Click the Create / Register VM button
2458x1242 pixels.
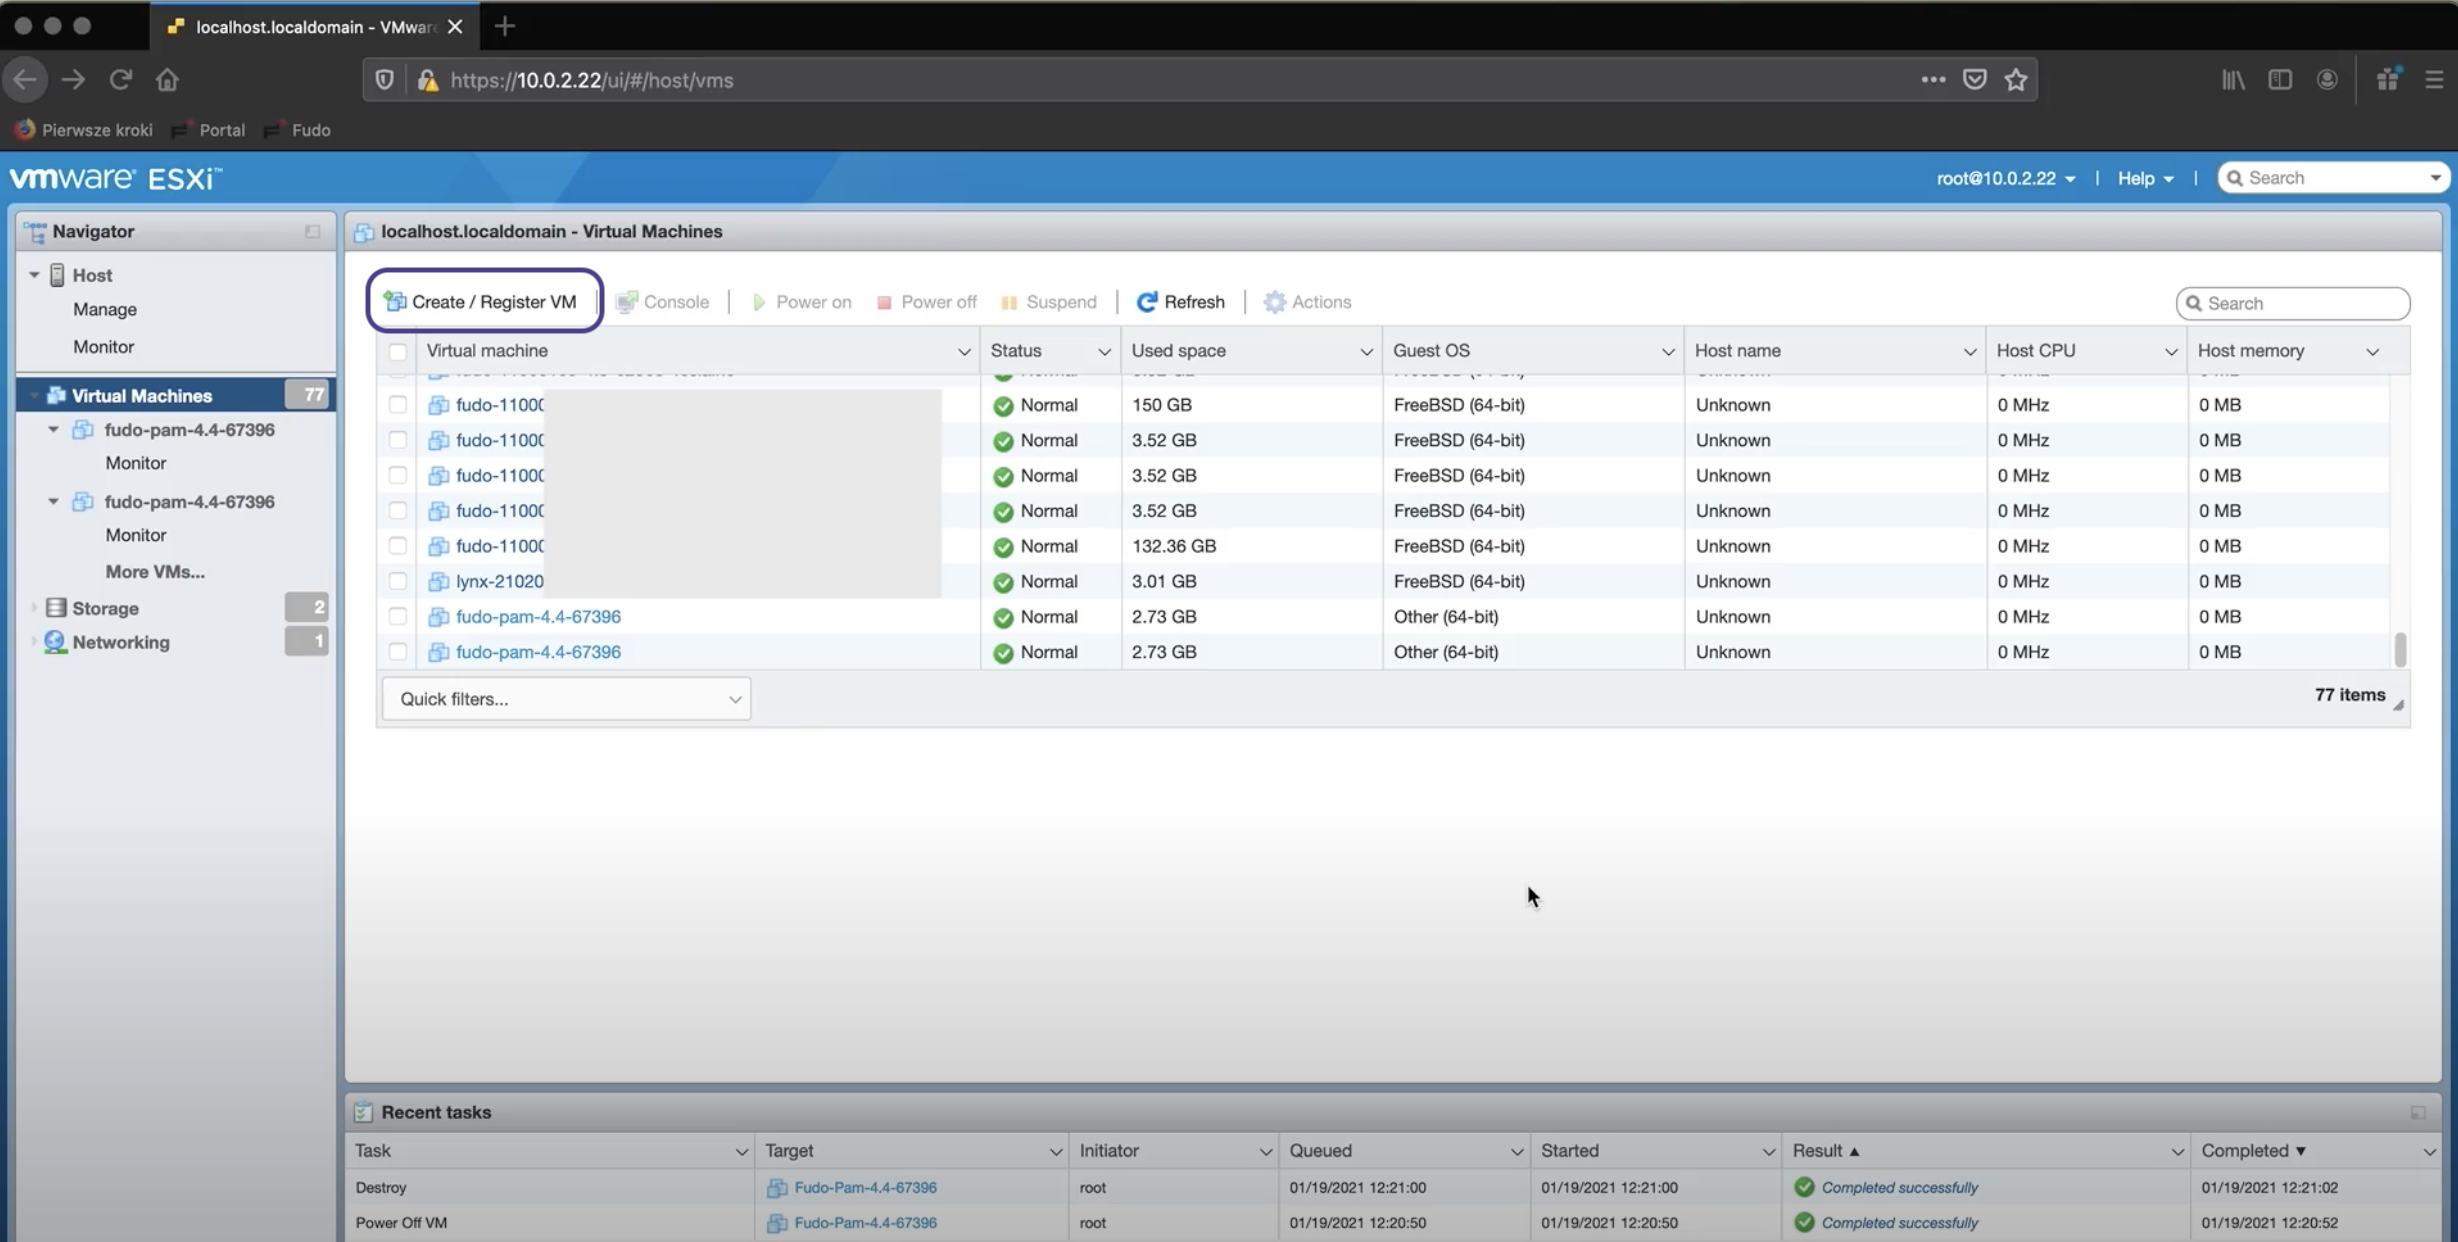coord(483,301)
